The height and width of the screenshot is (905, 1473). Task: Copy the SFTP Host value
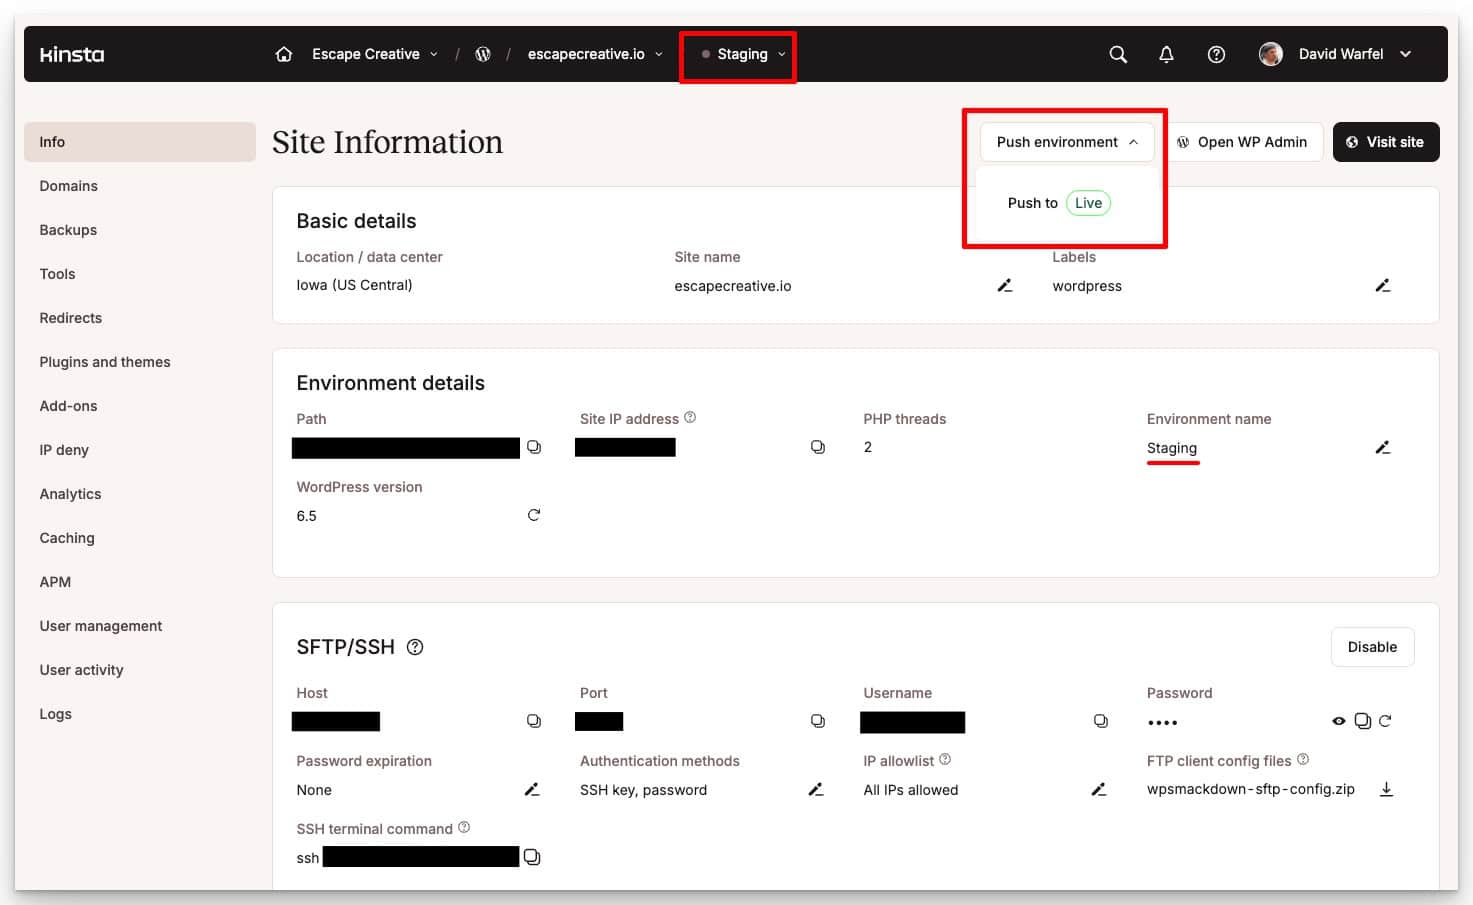click(x=534, y=721)
